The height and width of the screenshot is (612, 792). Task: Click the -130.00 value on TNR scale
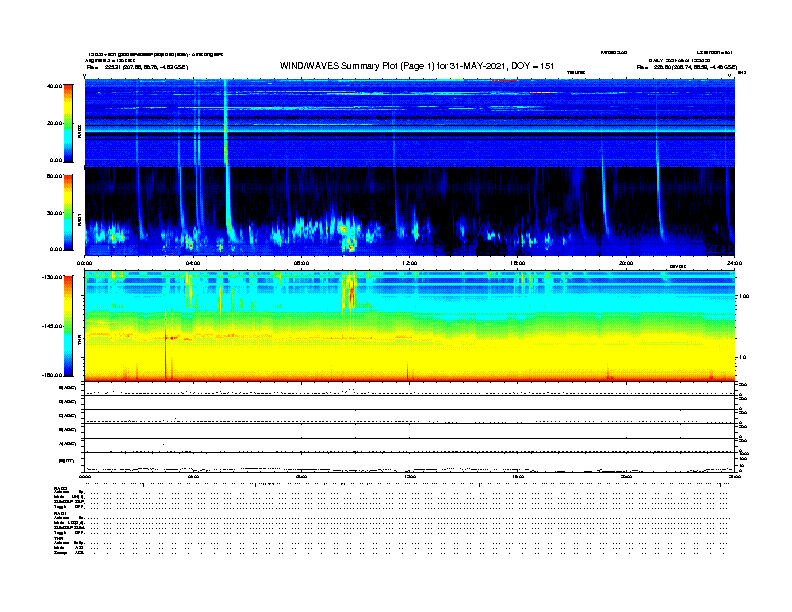tap(51, 276)
